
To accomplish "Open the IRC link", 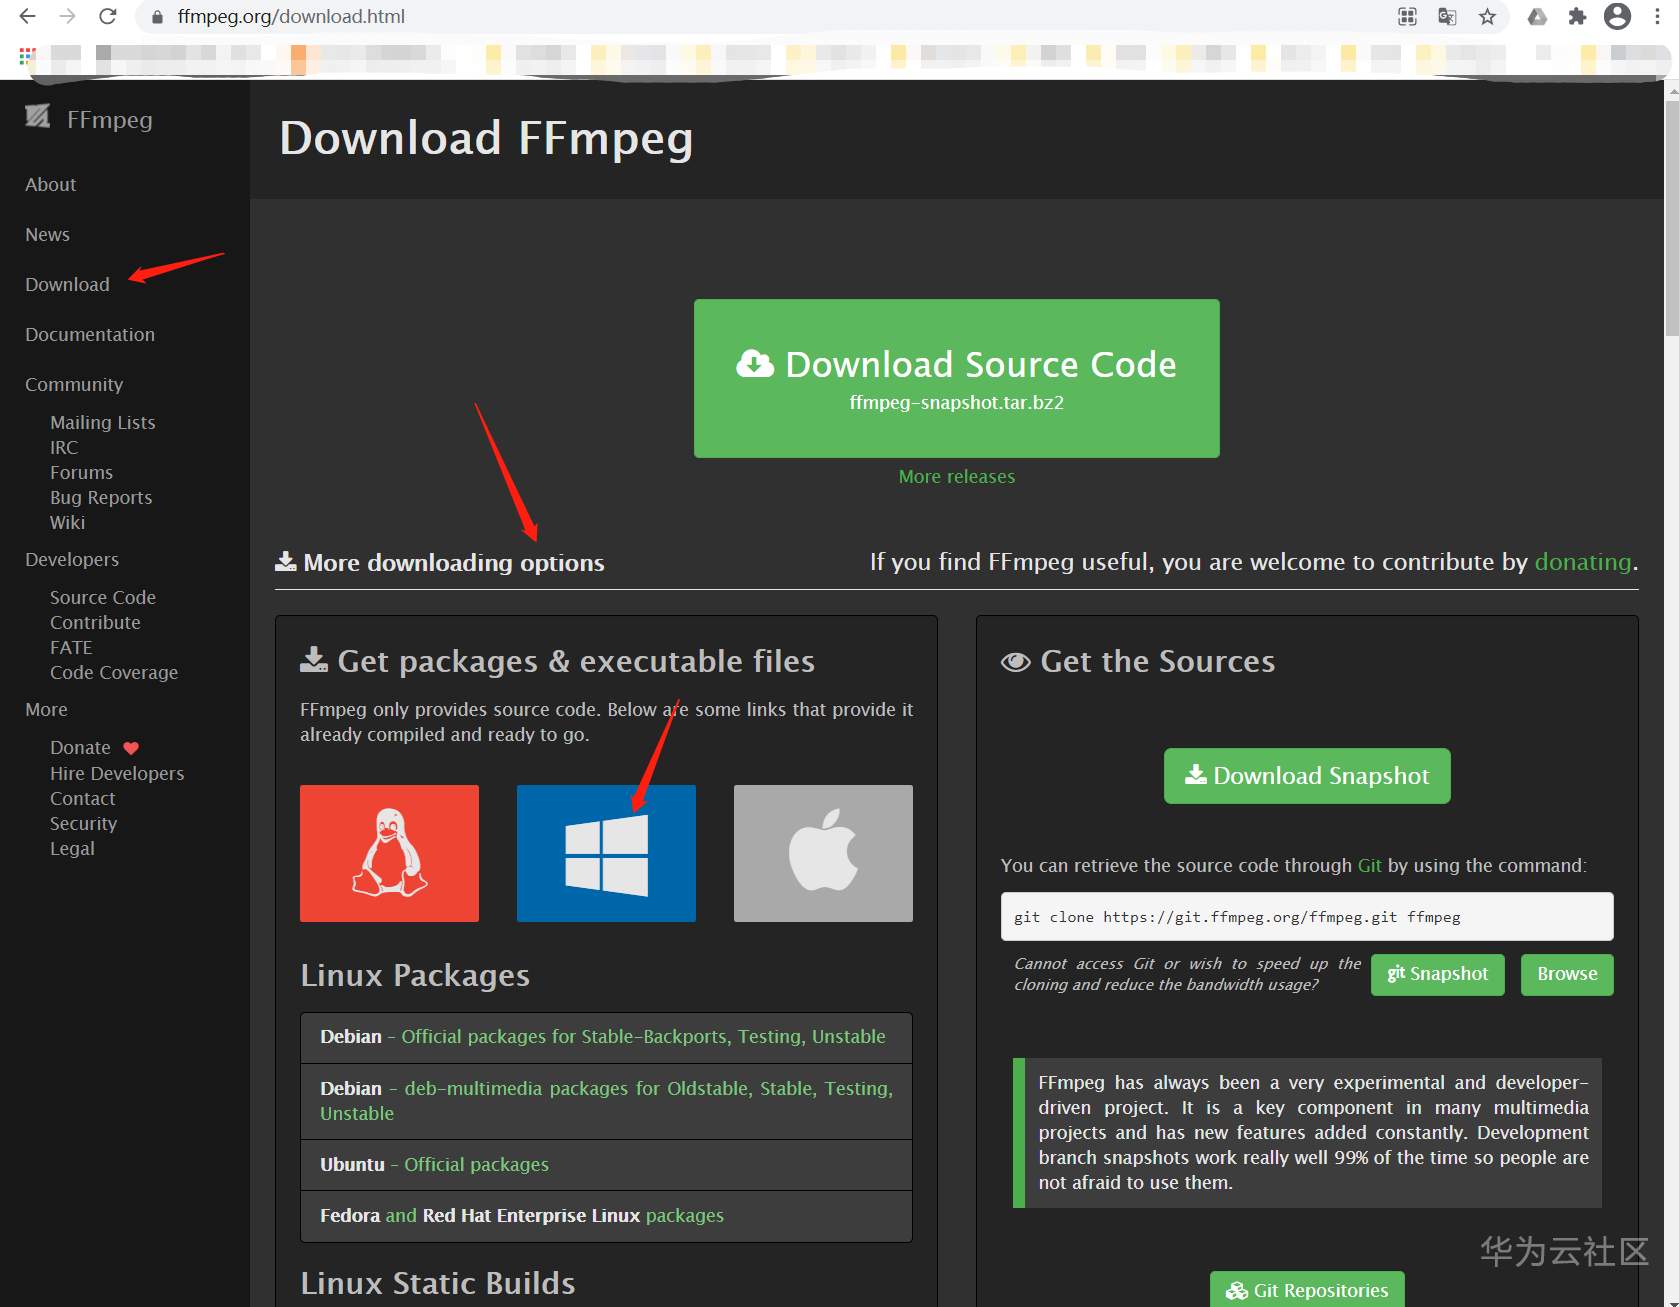I will (64, 447).
